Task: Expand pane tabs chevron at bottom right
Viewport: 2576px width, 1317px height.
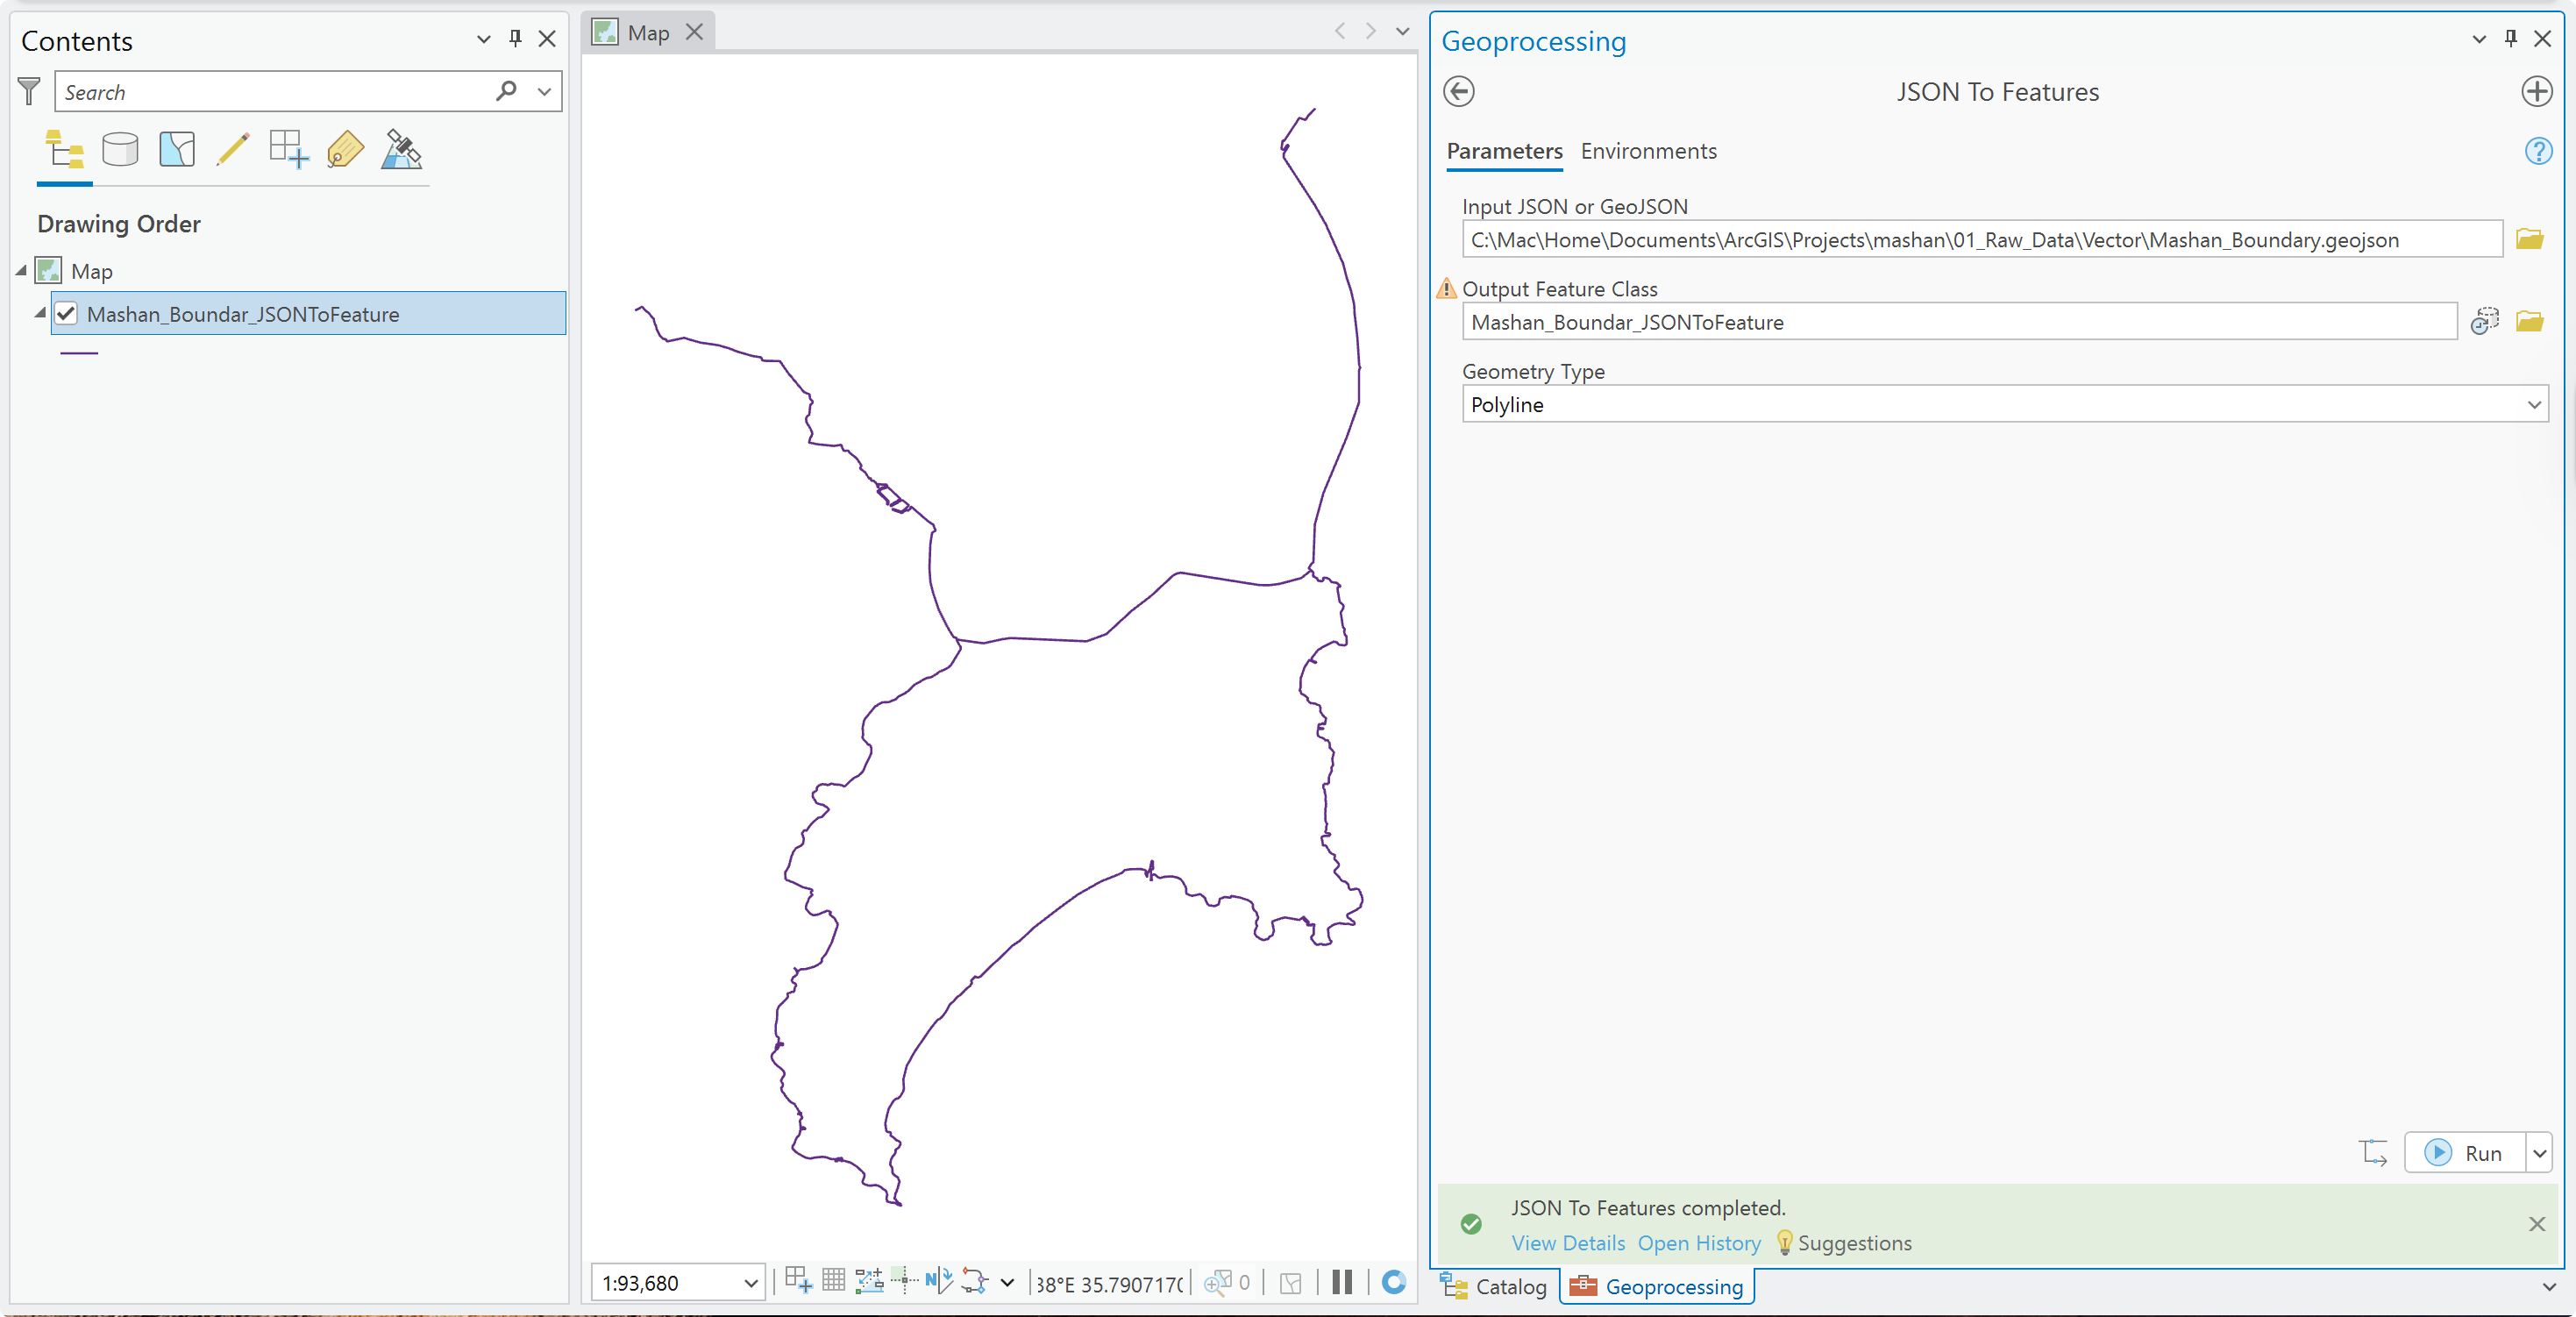Action: pyautogui.click(x=2549, y=1287)
